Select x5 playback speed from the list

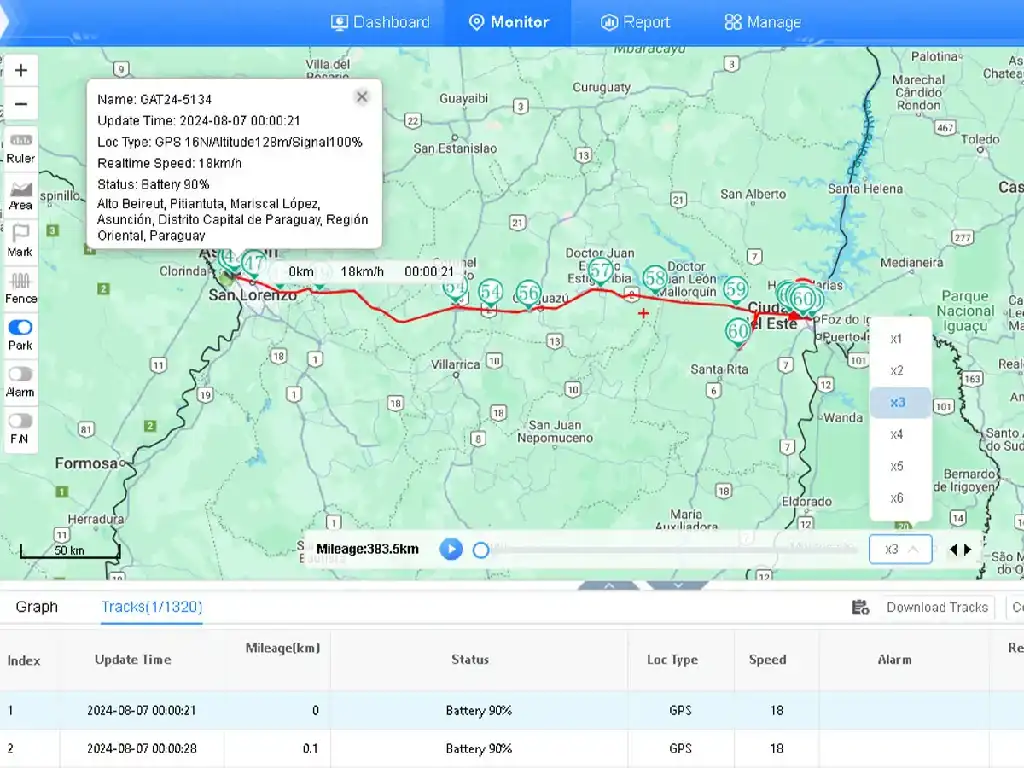(x=897, y=465)
